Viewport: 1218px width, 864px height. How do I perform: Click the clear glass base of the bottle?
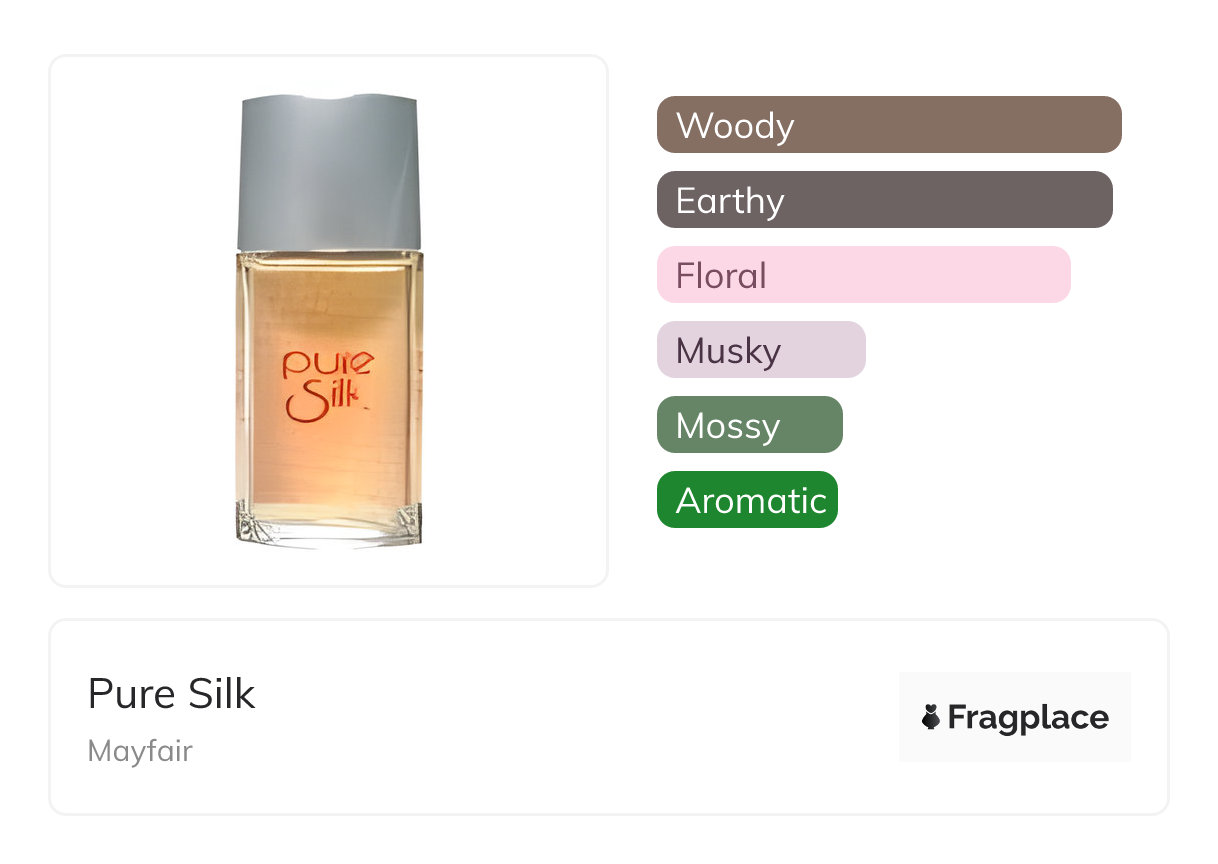pos(329,525)
